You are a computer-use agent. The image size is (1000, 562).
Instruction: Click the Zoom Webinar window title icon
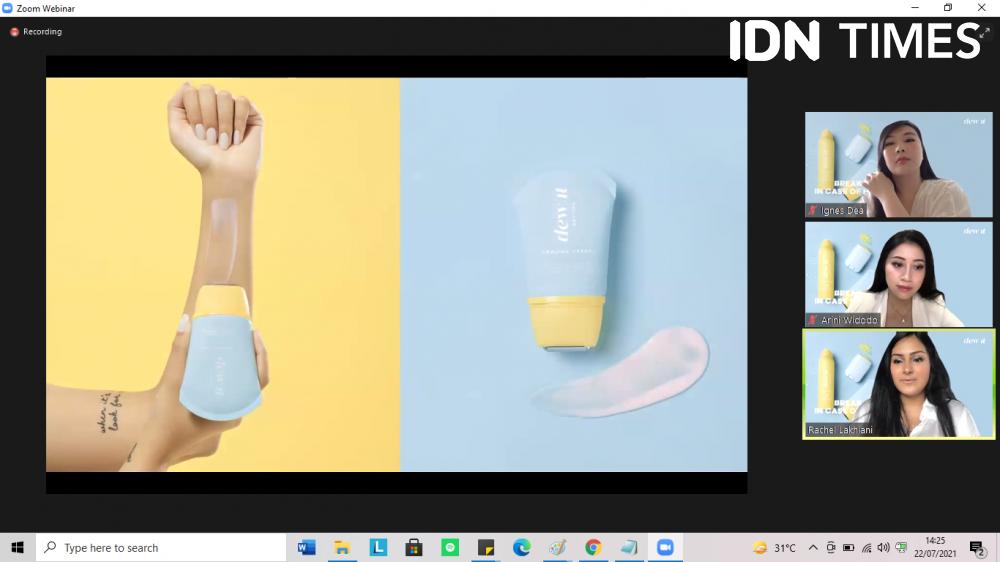(x=8, y=8)
